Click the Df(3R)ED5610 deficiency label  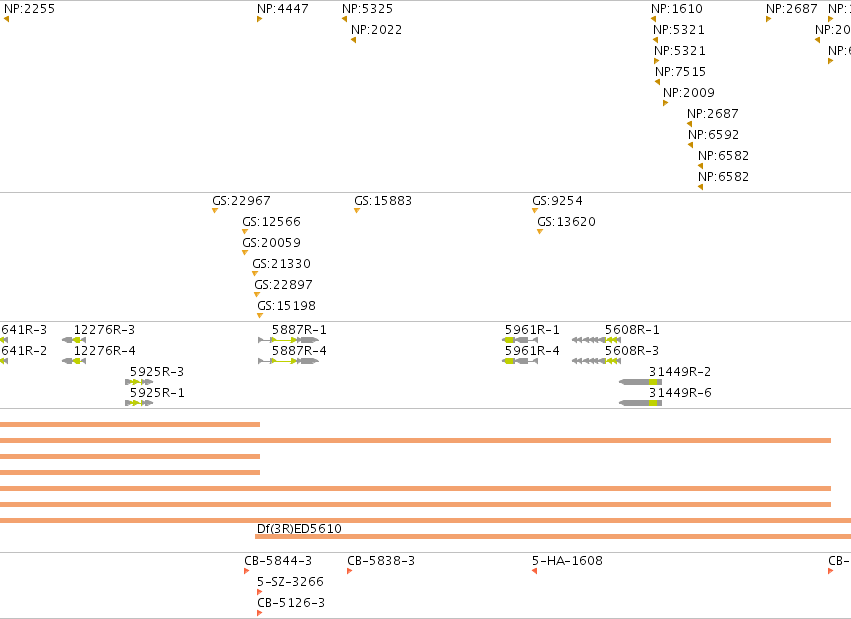(299, 528)
